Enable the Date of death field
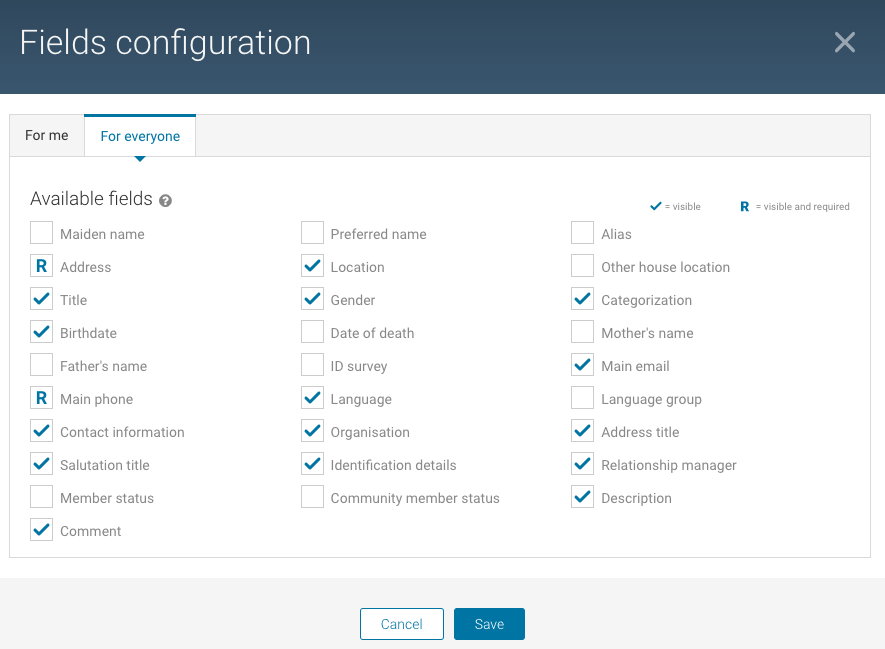The image size is (885, 649). point(312,332)
